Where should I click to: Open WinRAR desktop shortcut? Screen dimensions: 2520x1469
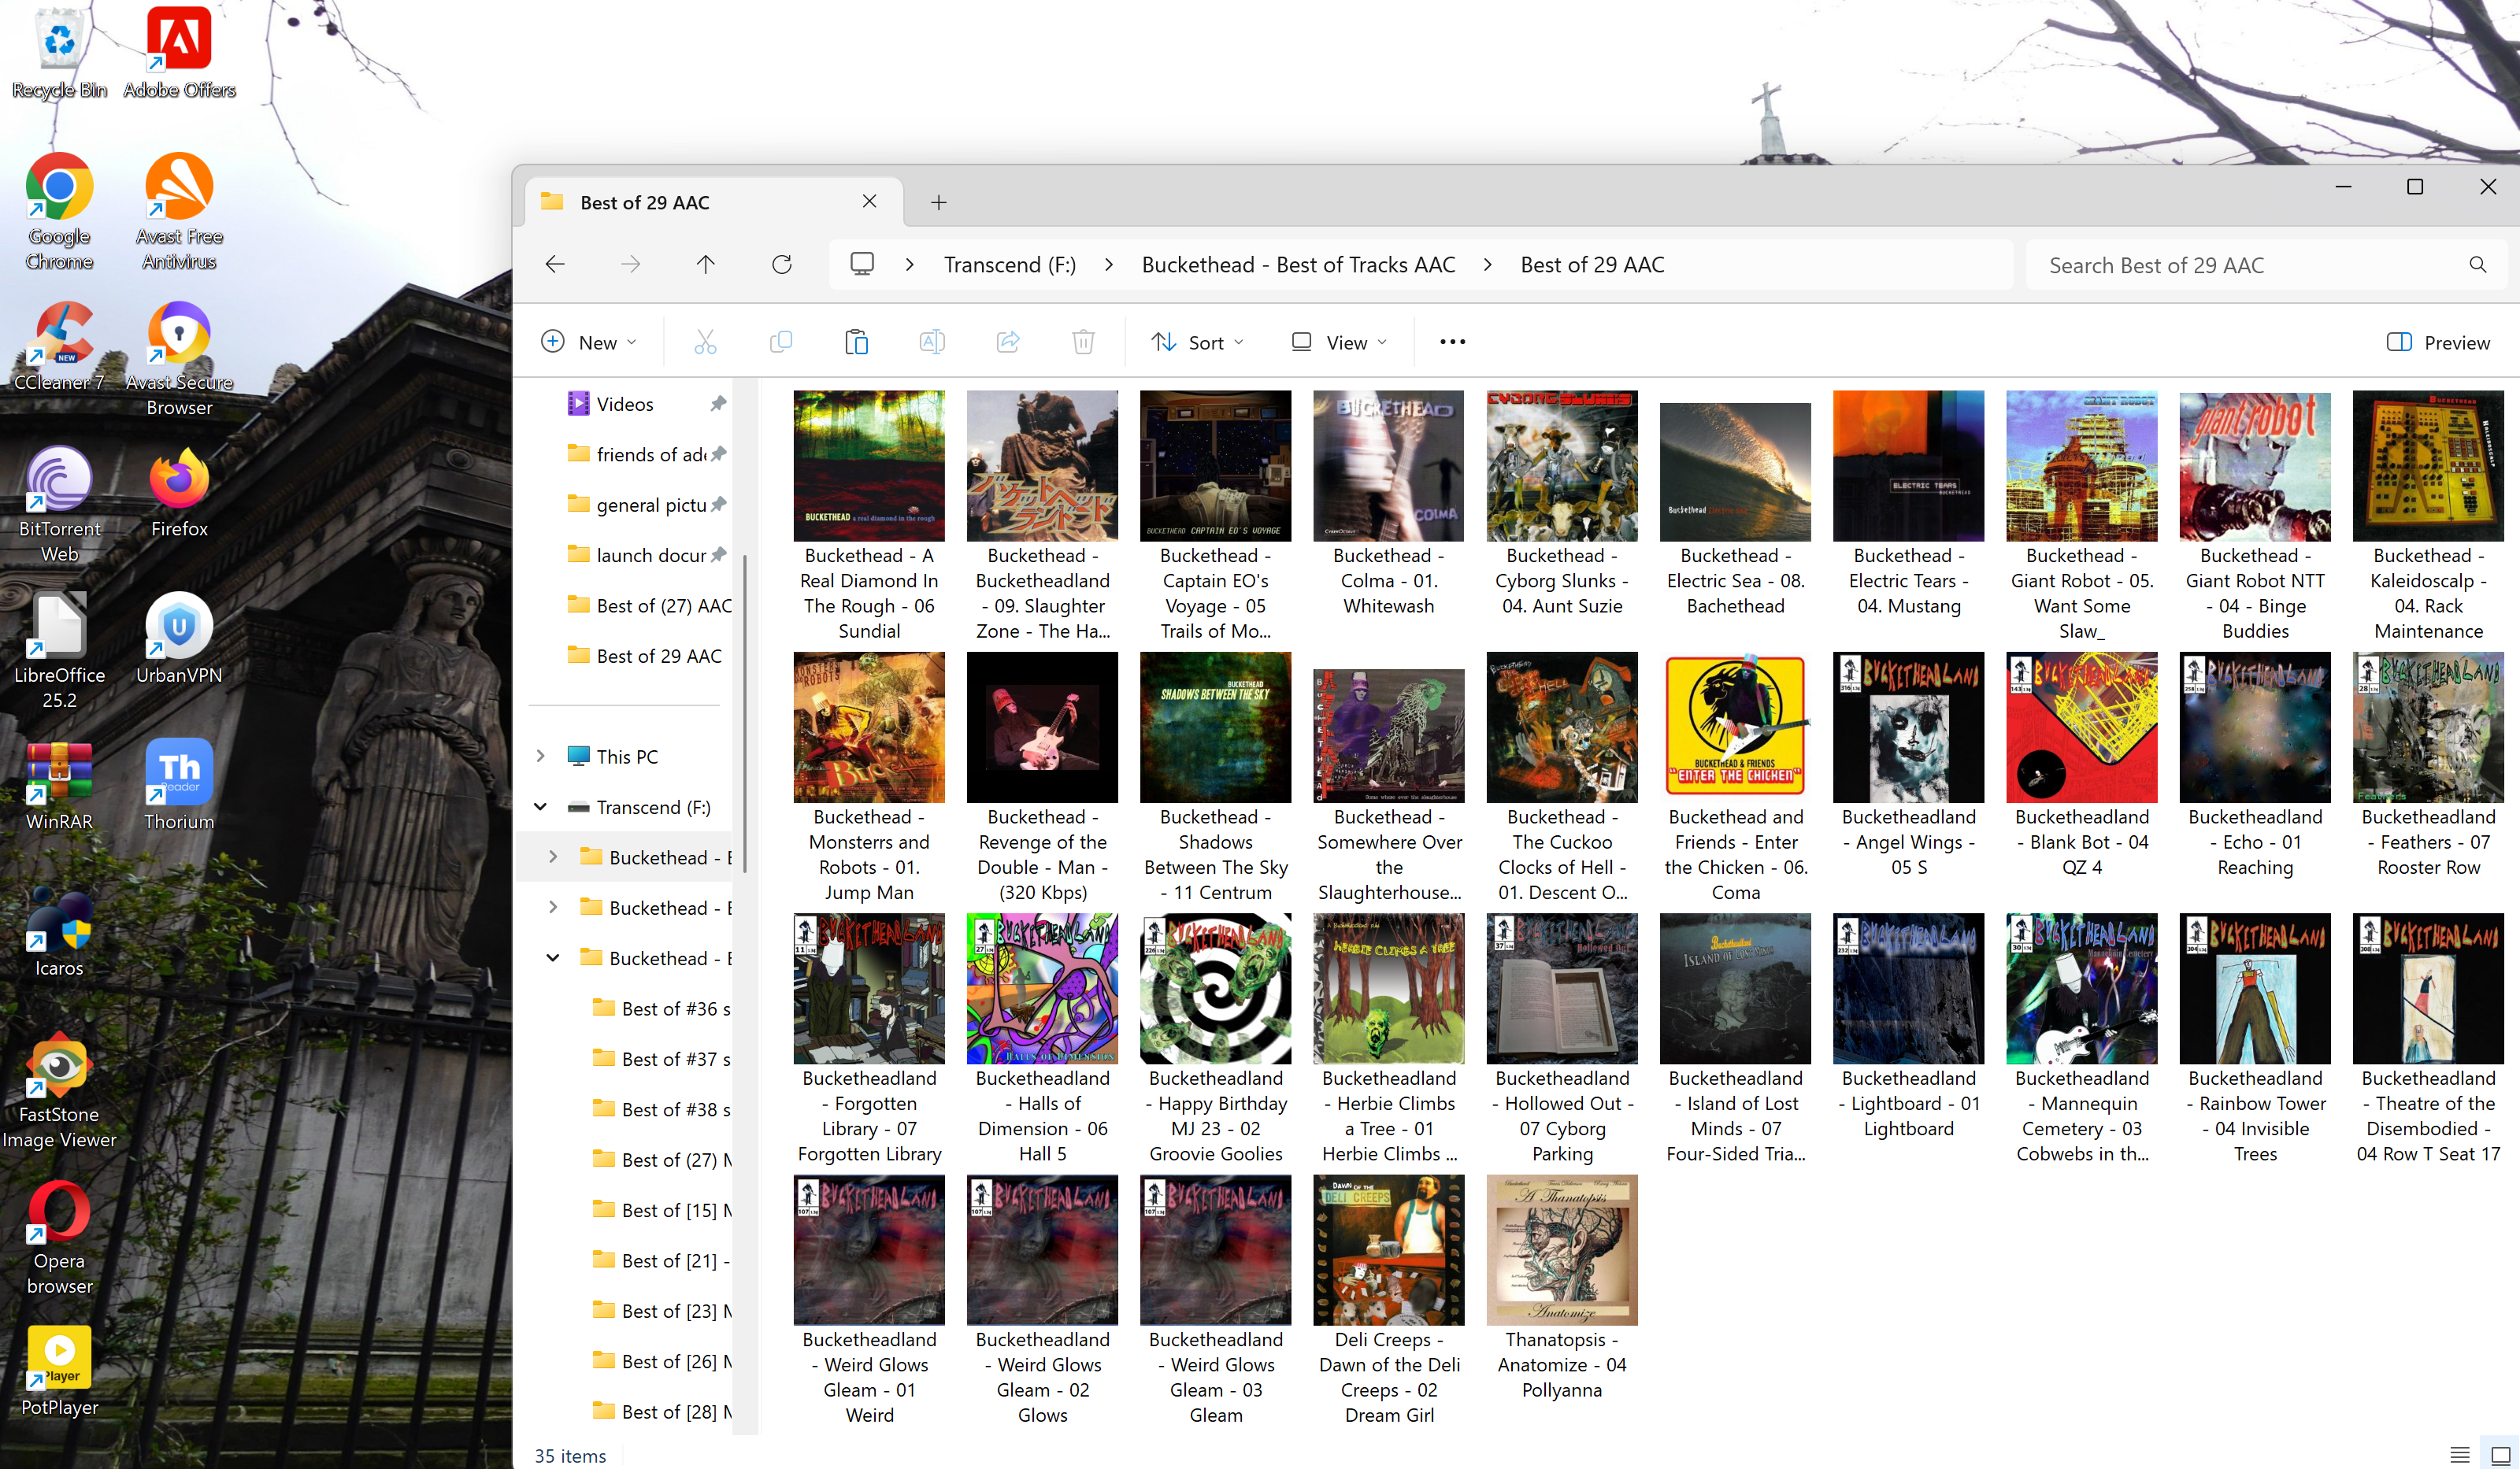[59, 786]
